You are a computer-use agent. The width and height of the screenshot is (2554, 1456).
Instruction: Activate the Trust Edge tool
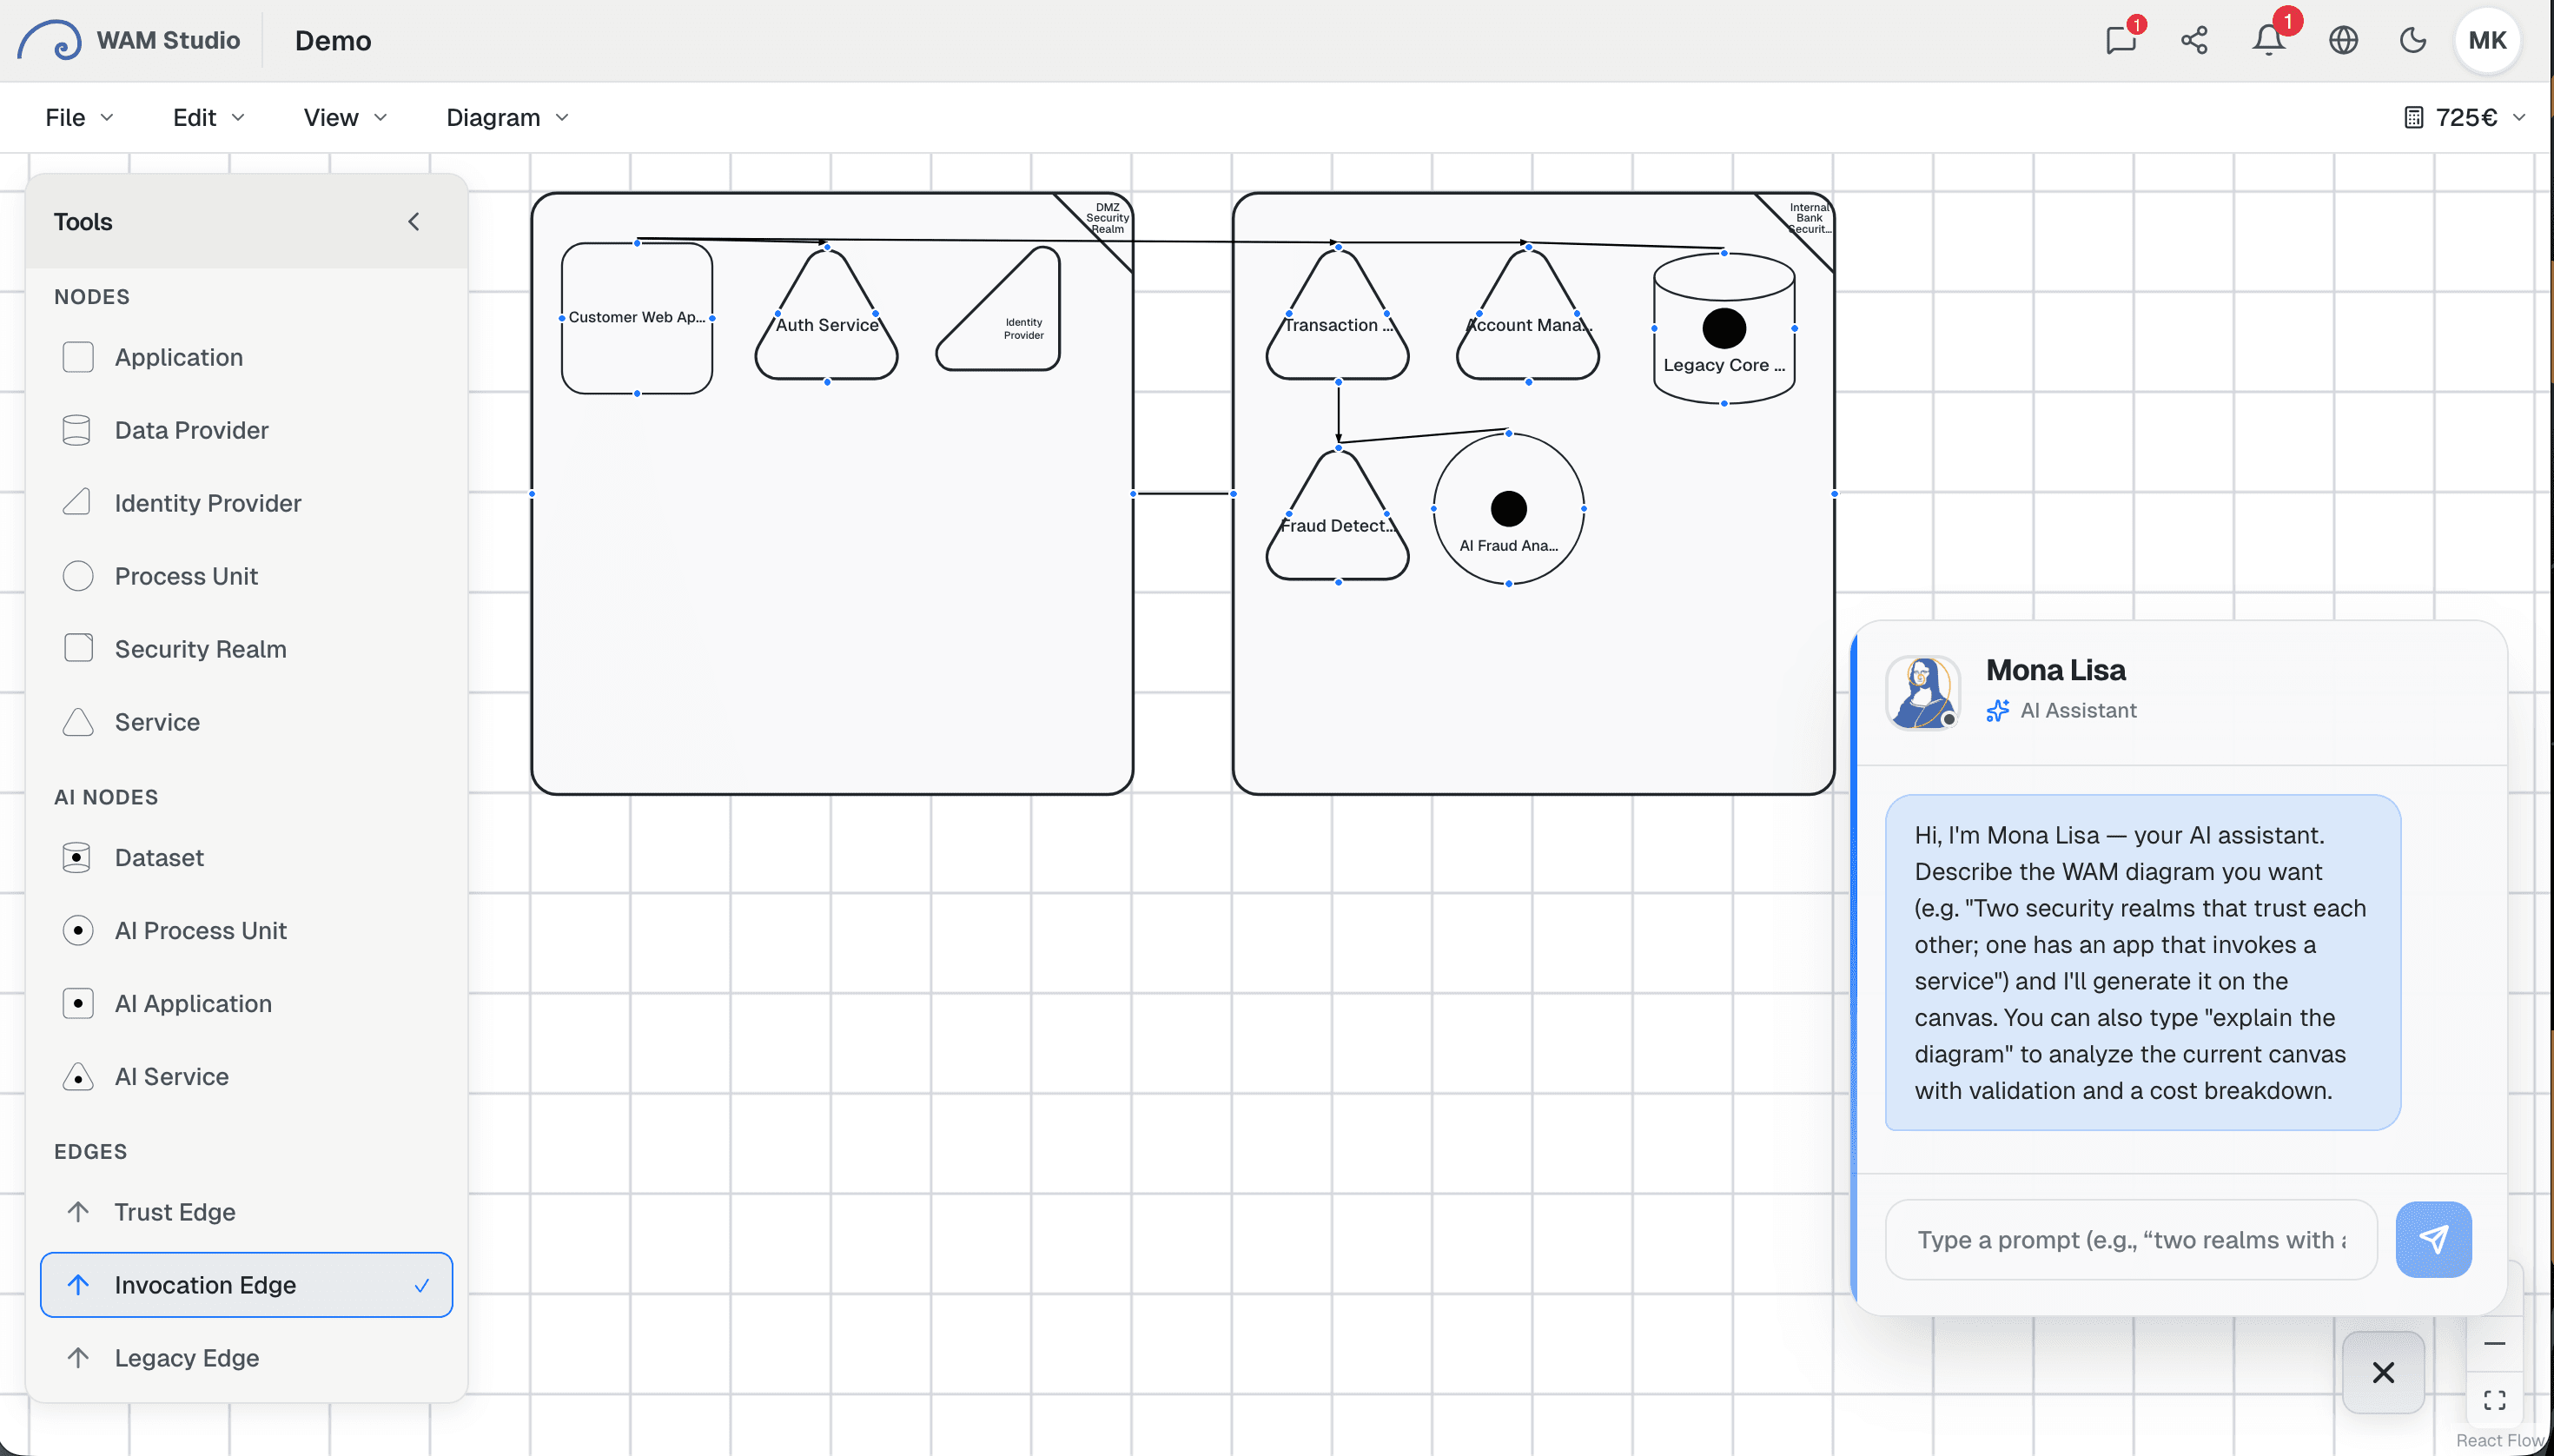tap(174, 1211)
